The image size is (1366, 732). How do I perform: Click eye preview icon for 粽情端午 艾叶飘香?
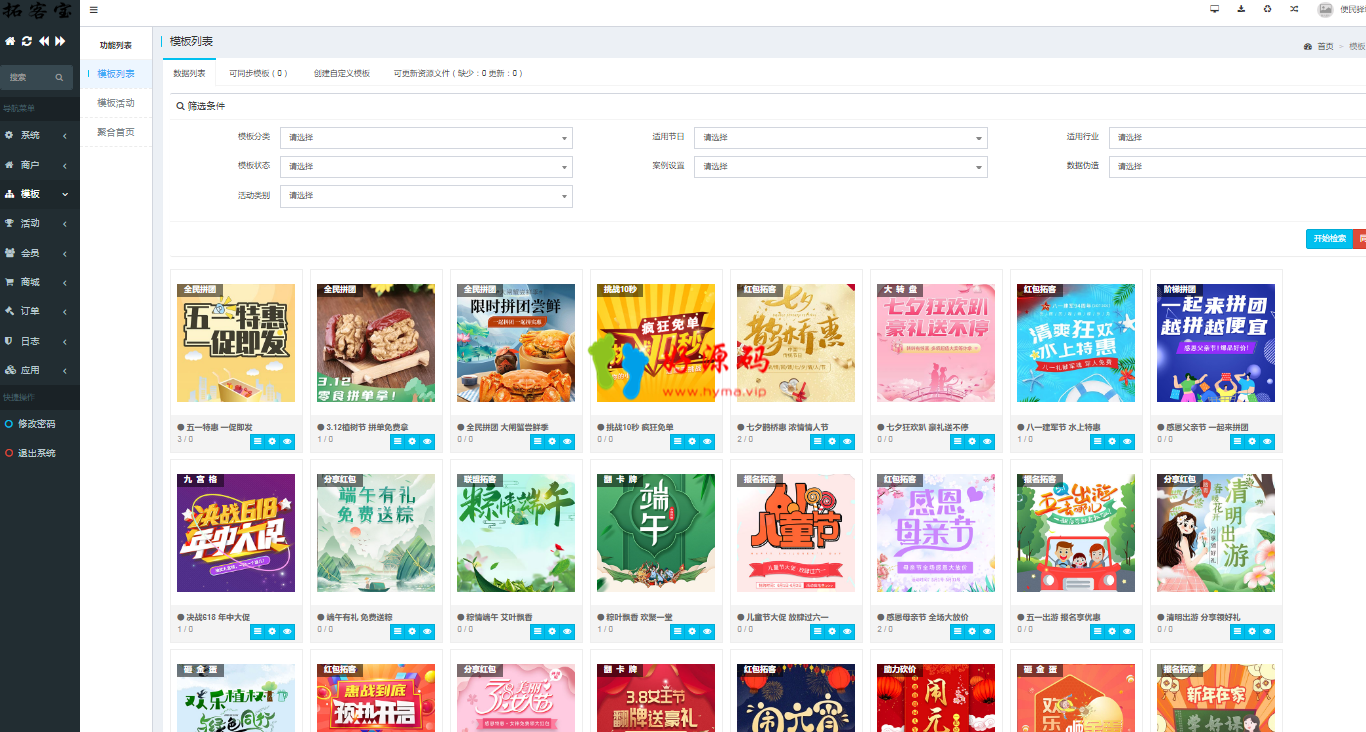point(567,630)
